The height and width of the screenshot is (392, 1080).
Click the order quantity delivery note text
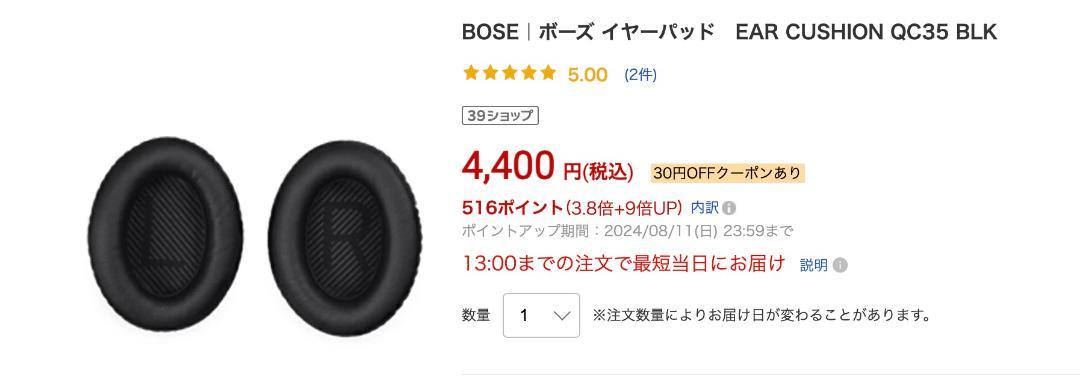point(762,316)
